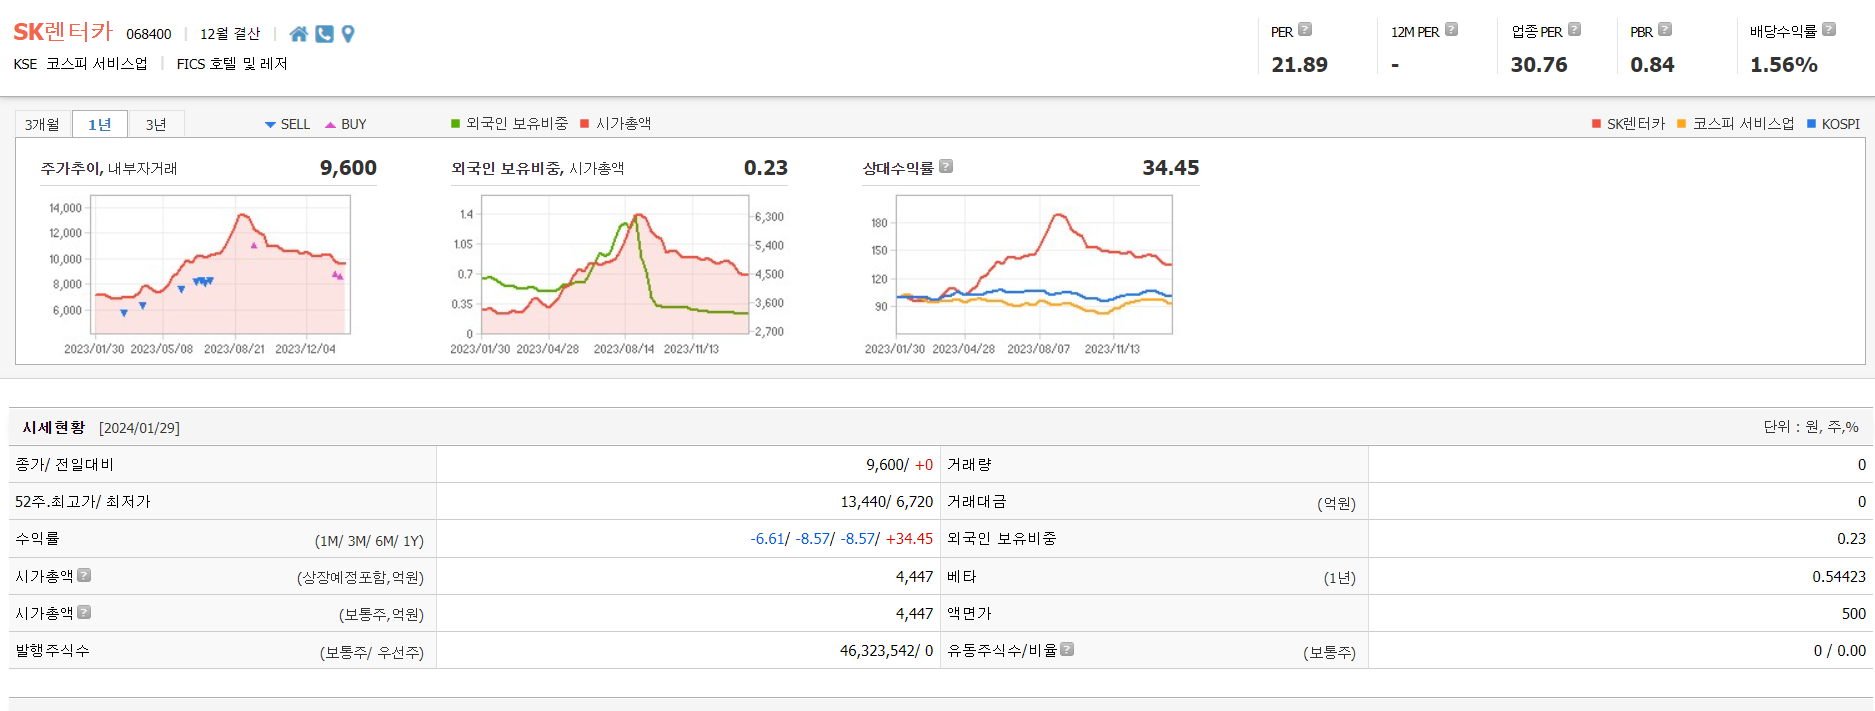Image resolution: width=1875 pixels, height=711 pixels.
Task: Select the 3년 period tab
Action: point(156,124)
